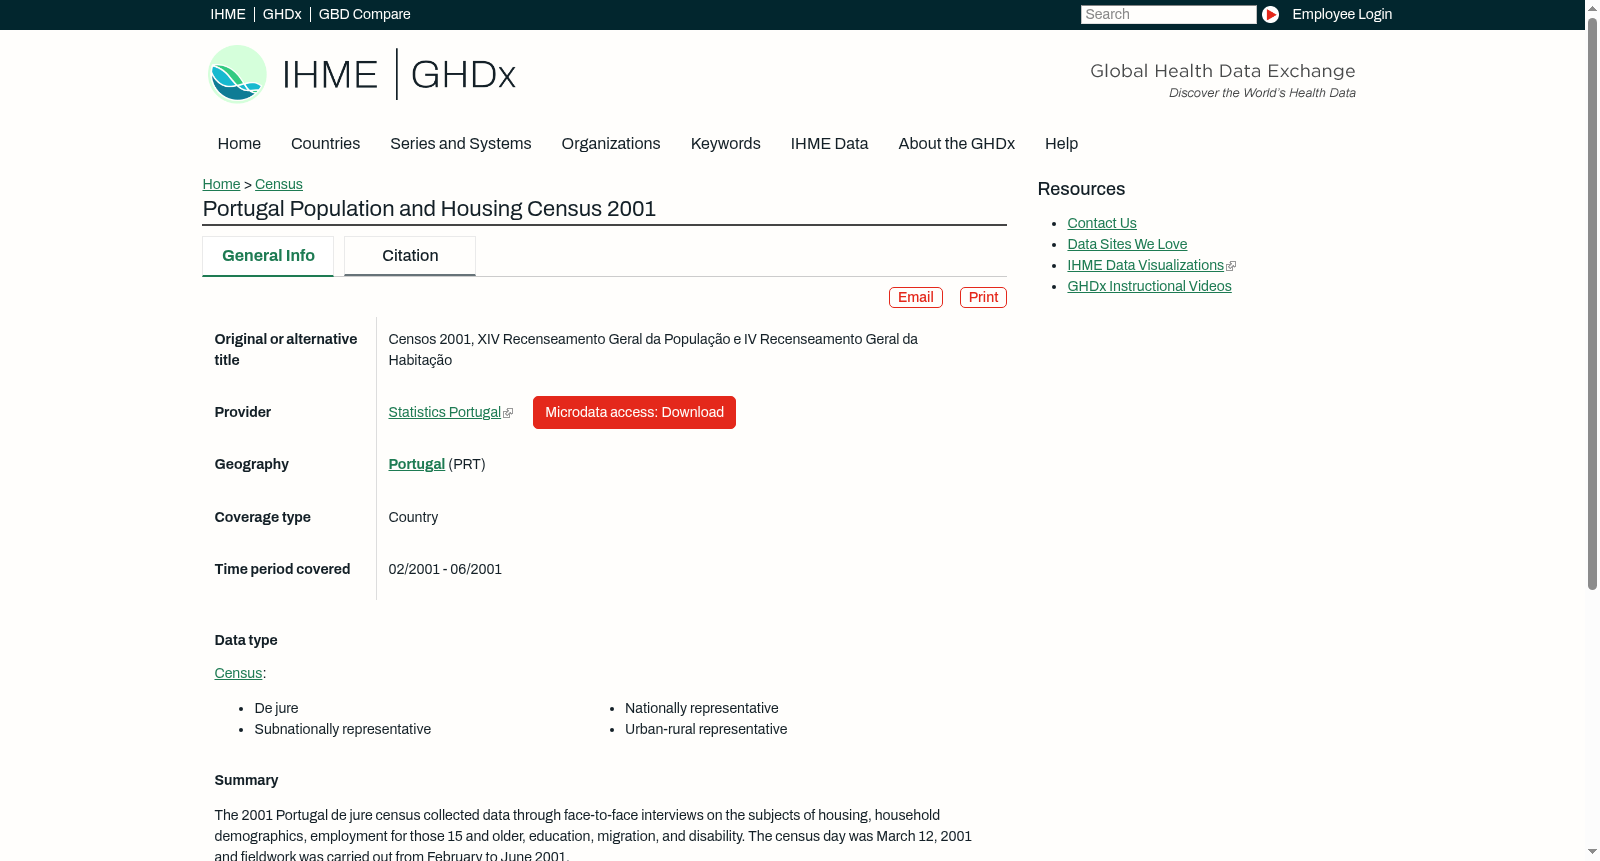This screenshot has width=1600, height=861.
Task: Open GHDx Instructional Videos link
Action: (x=1149, y=286)
